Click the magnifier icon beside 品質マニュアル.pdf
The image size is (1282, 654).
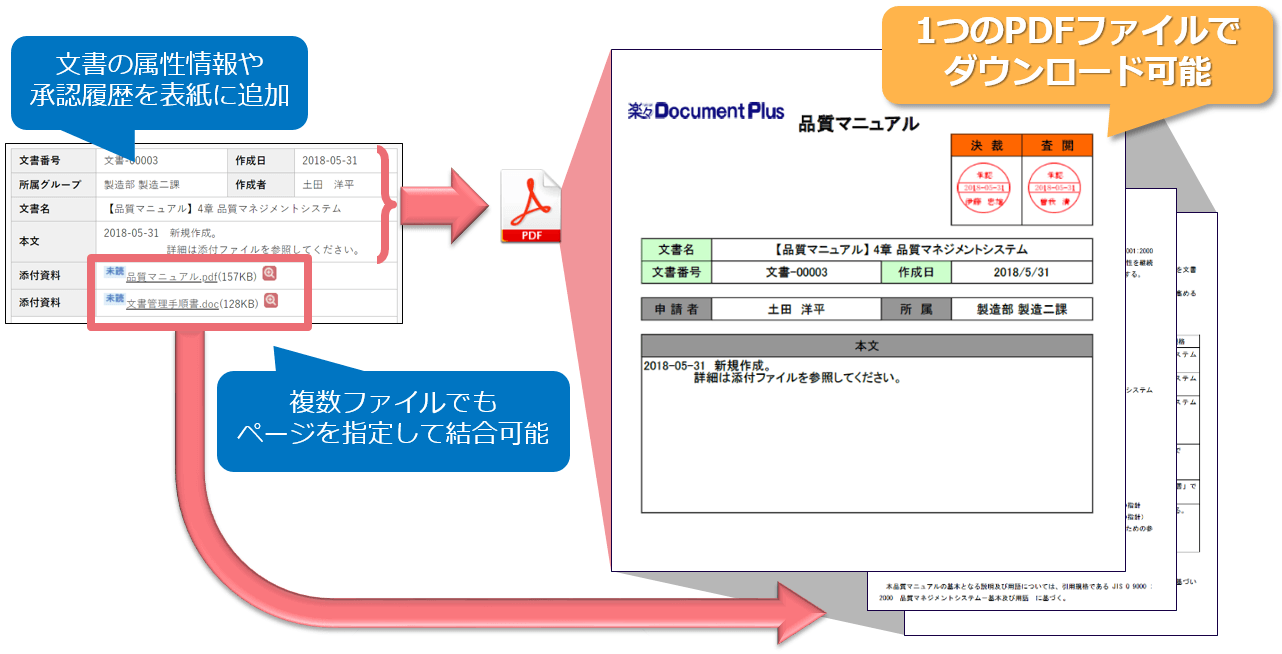(x=270, y=274)
